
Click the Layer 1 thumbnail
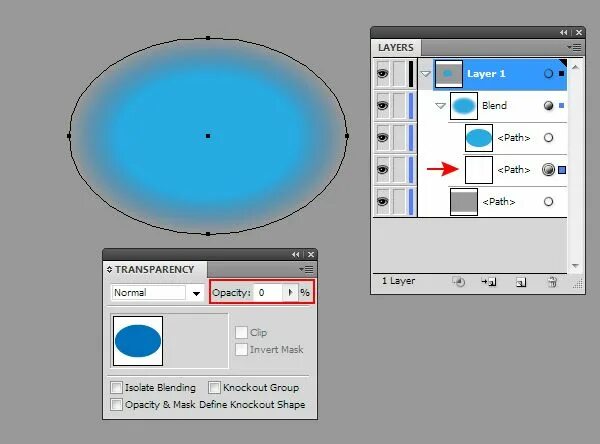(449, 73)
